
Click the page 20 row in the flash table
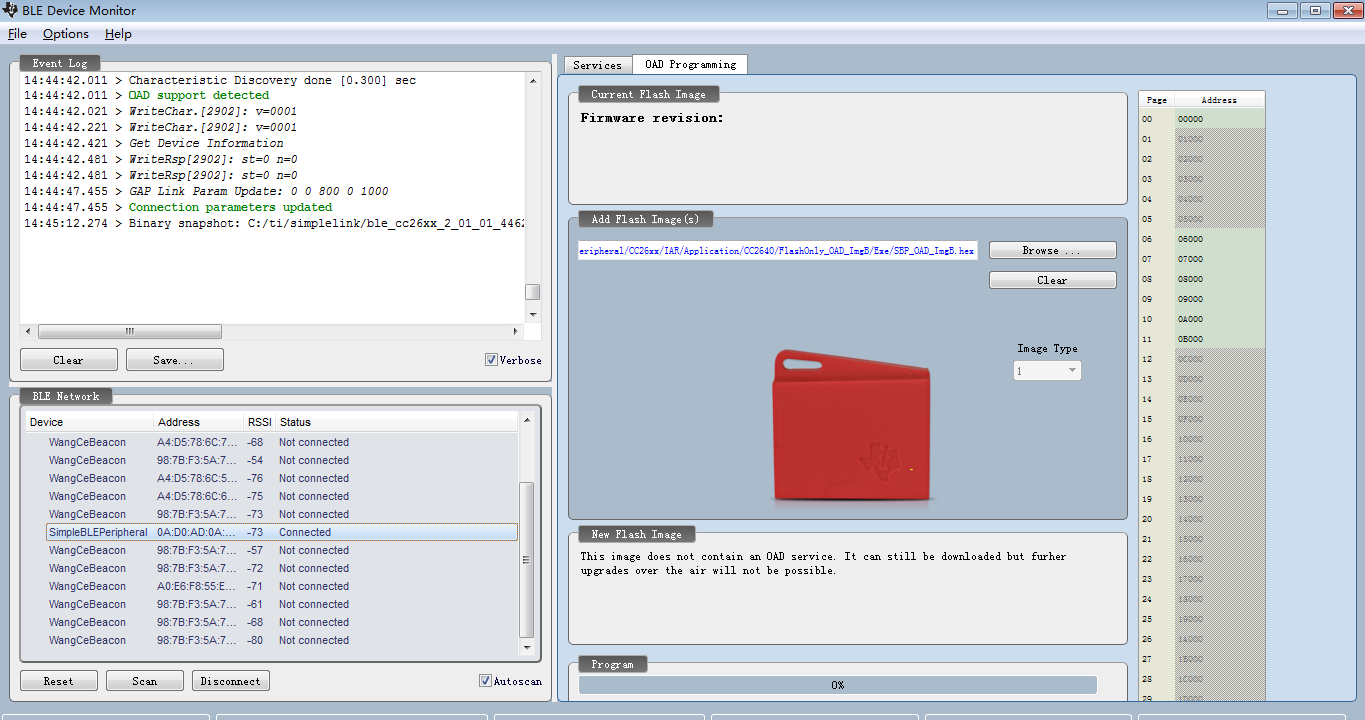(1202, 519)
